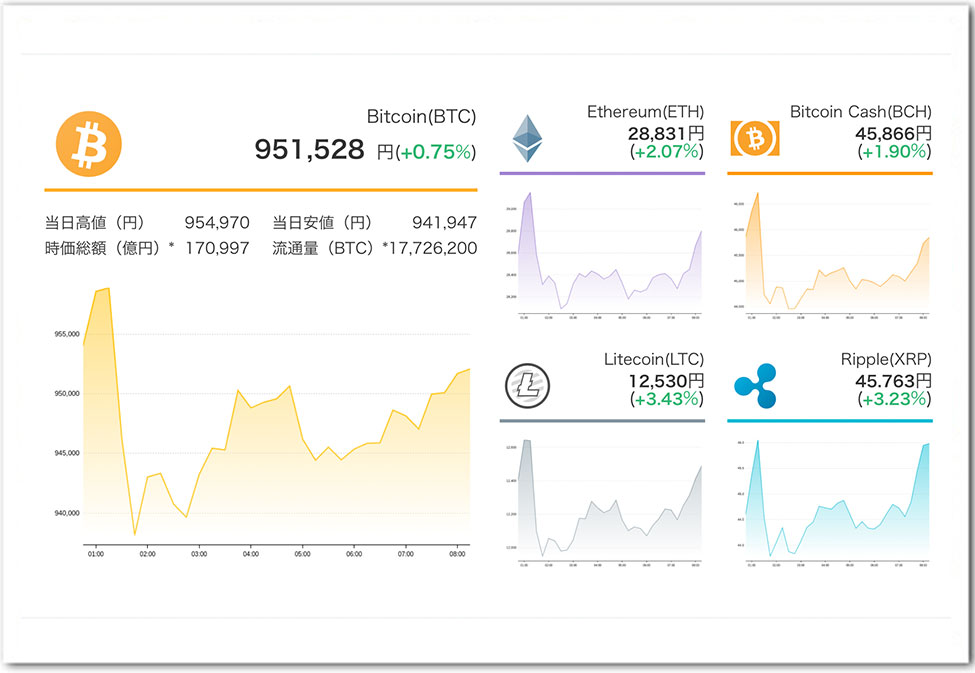Select Litecoin price 12,530円
The width and height of the screenshot is (975, 673).
tap(666, 381)
